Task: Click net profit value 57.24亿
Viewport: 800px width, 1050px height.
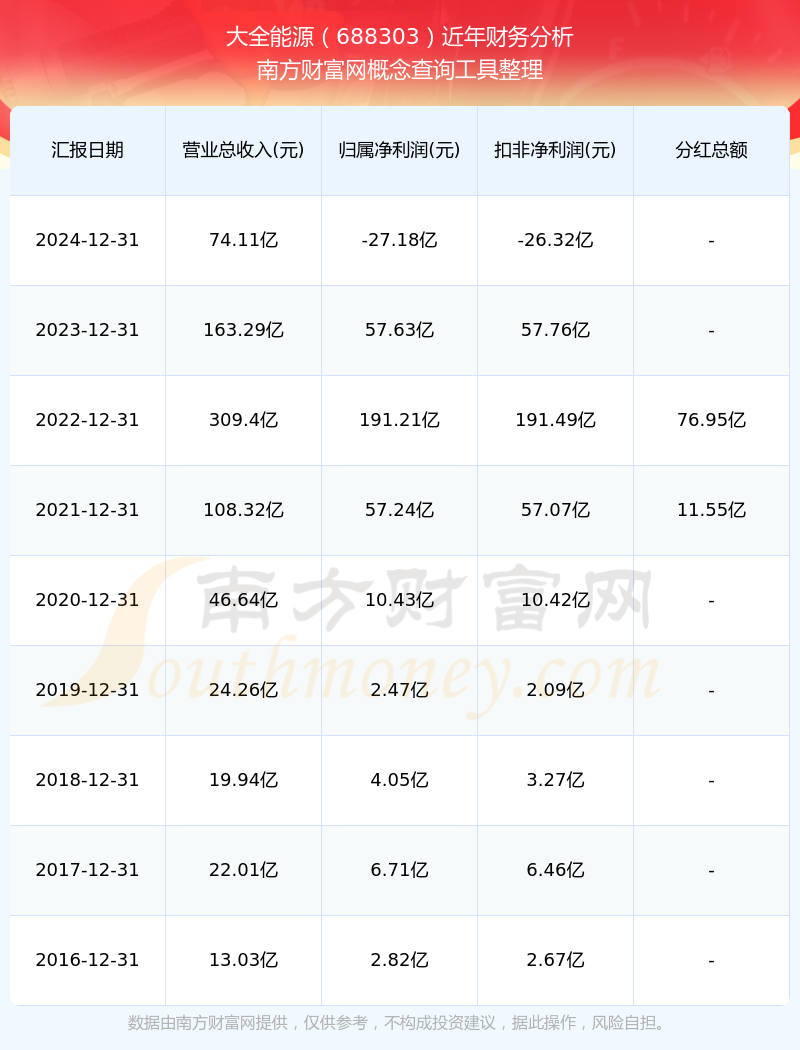Action: tap(400, 510)
